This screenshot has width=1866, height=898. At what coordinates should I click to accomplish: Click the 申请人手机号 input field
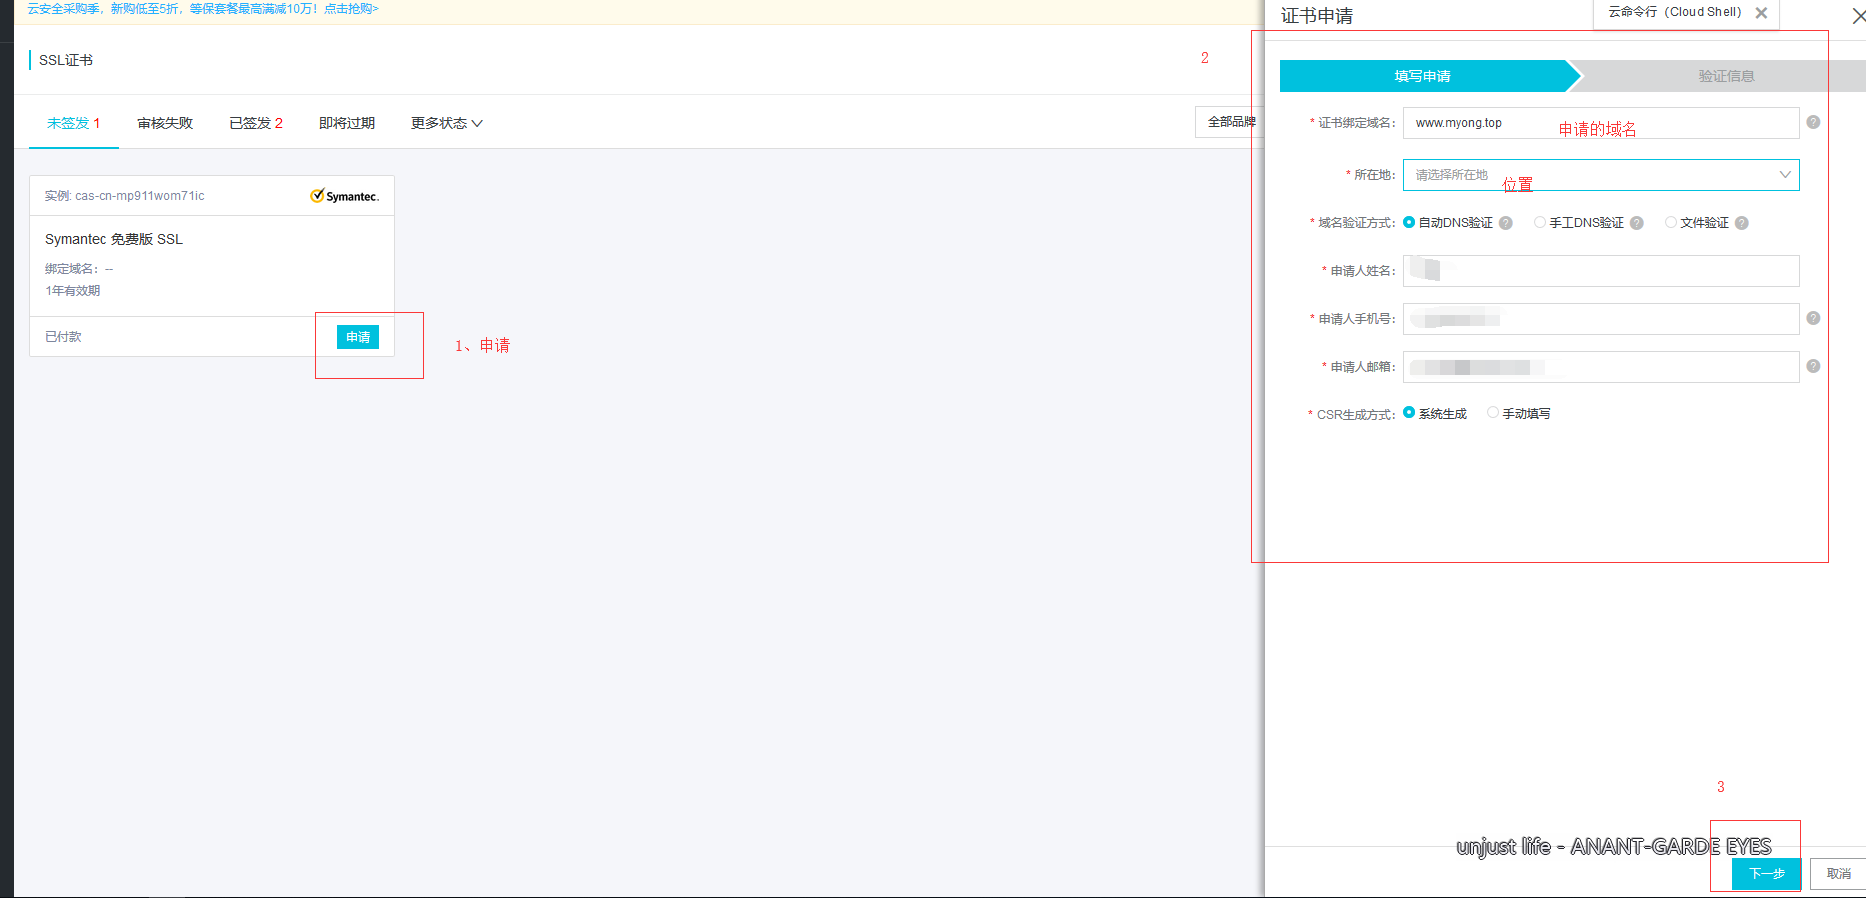coord(1601,319)
